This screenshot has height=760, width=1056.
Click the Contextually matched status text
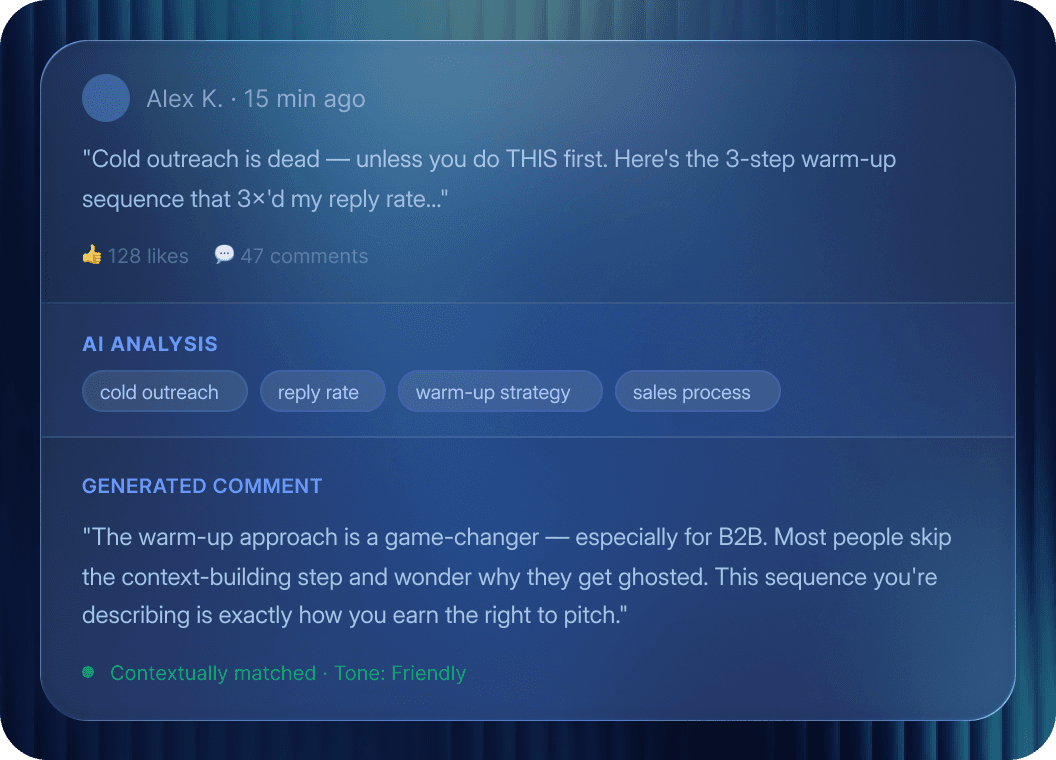tap(213, 673)
